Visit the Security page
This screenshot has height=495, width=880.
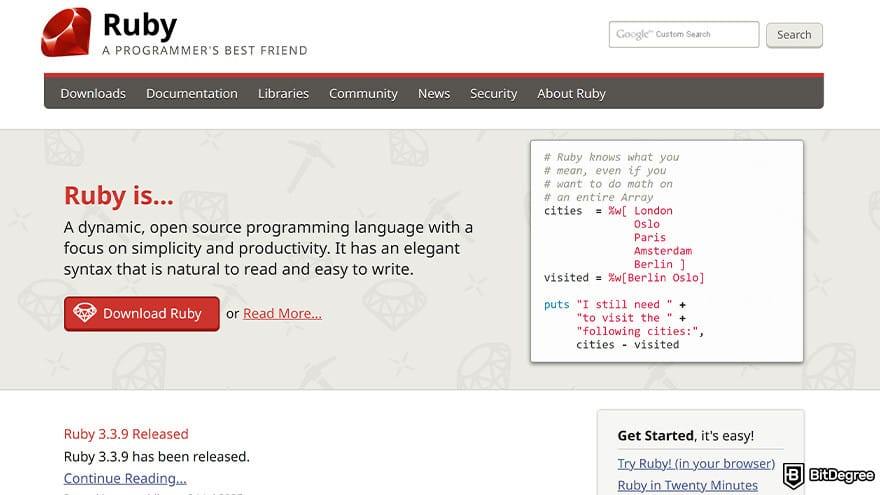tap(493, 94)
